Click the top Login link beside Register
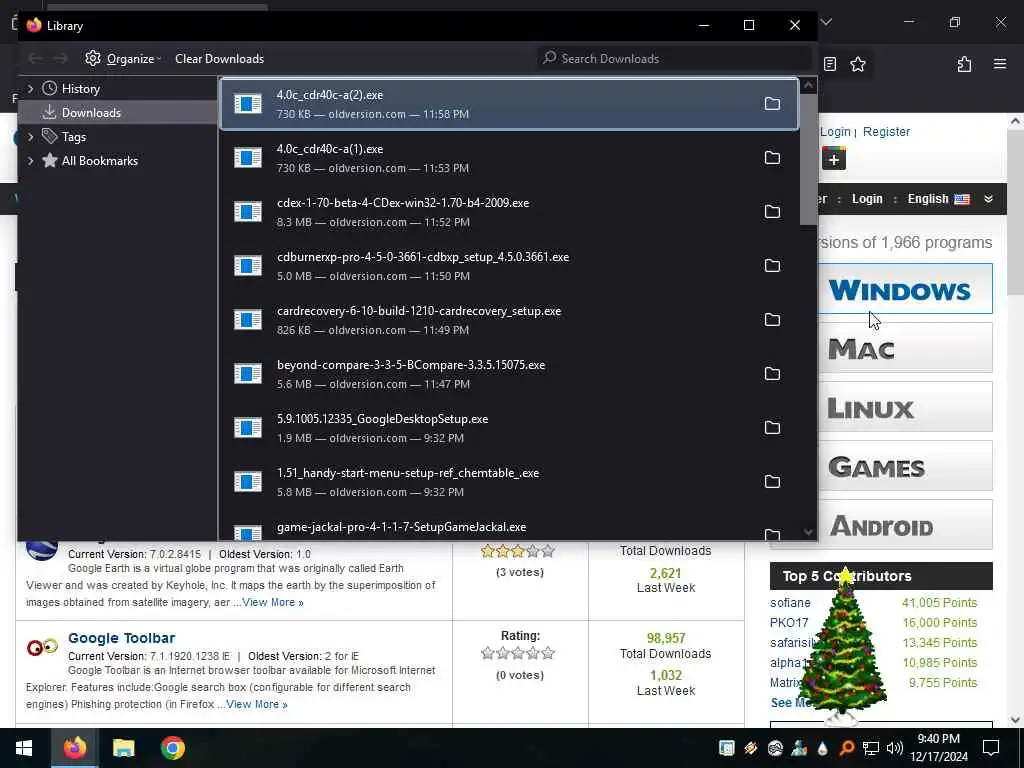The image size is (1024, 768). (x=835, y=131)
